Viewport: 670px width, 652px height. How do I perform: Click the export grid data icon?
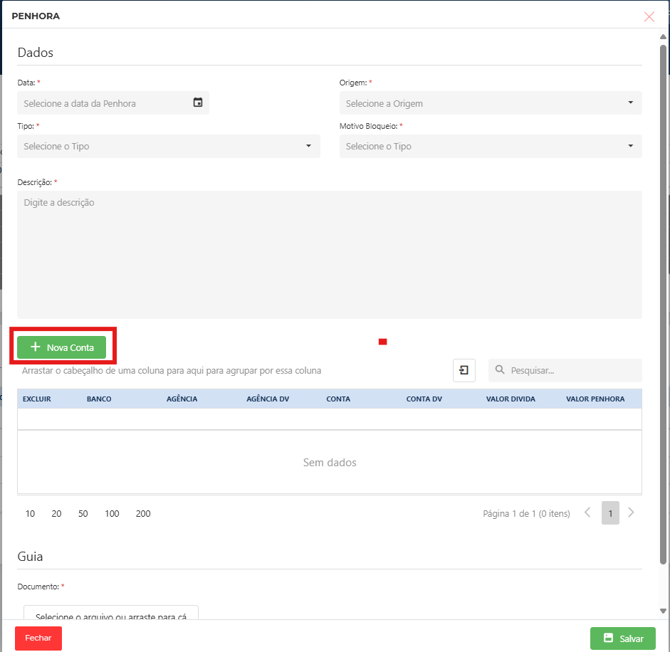click(x=464, y=370)
